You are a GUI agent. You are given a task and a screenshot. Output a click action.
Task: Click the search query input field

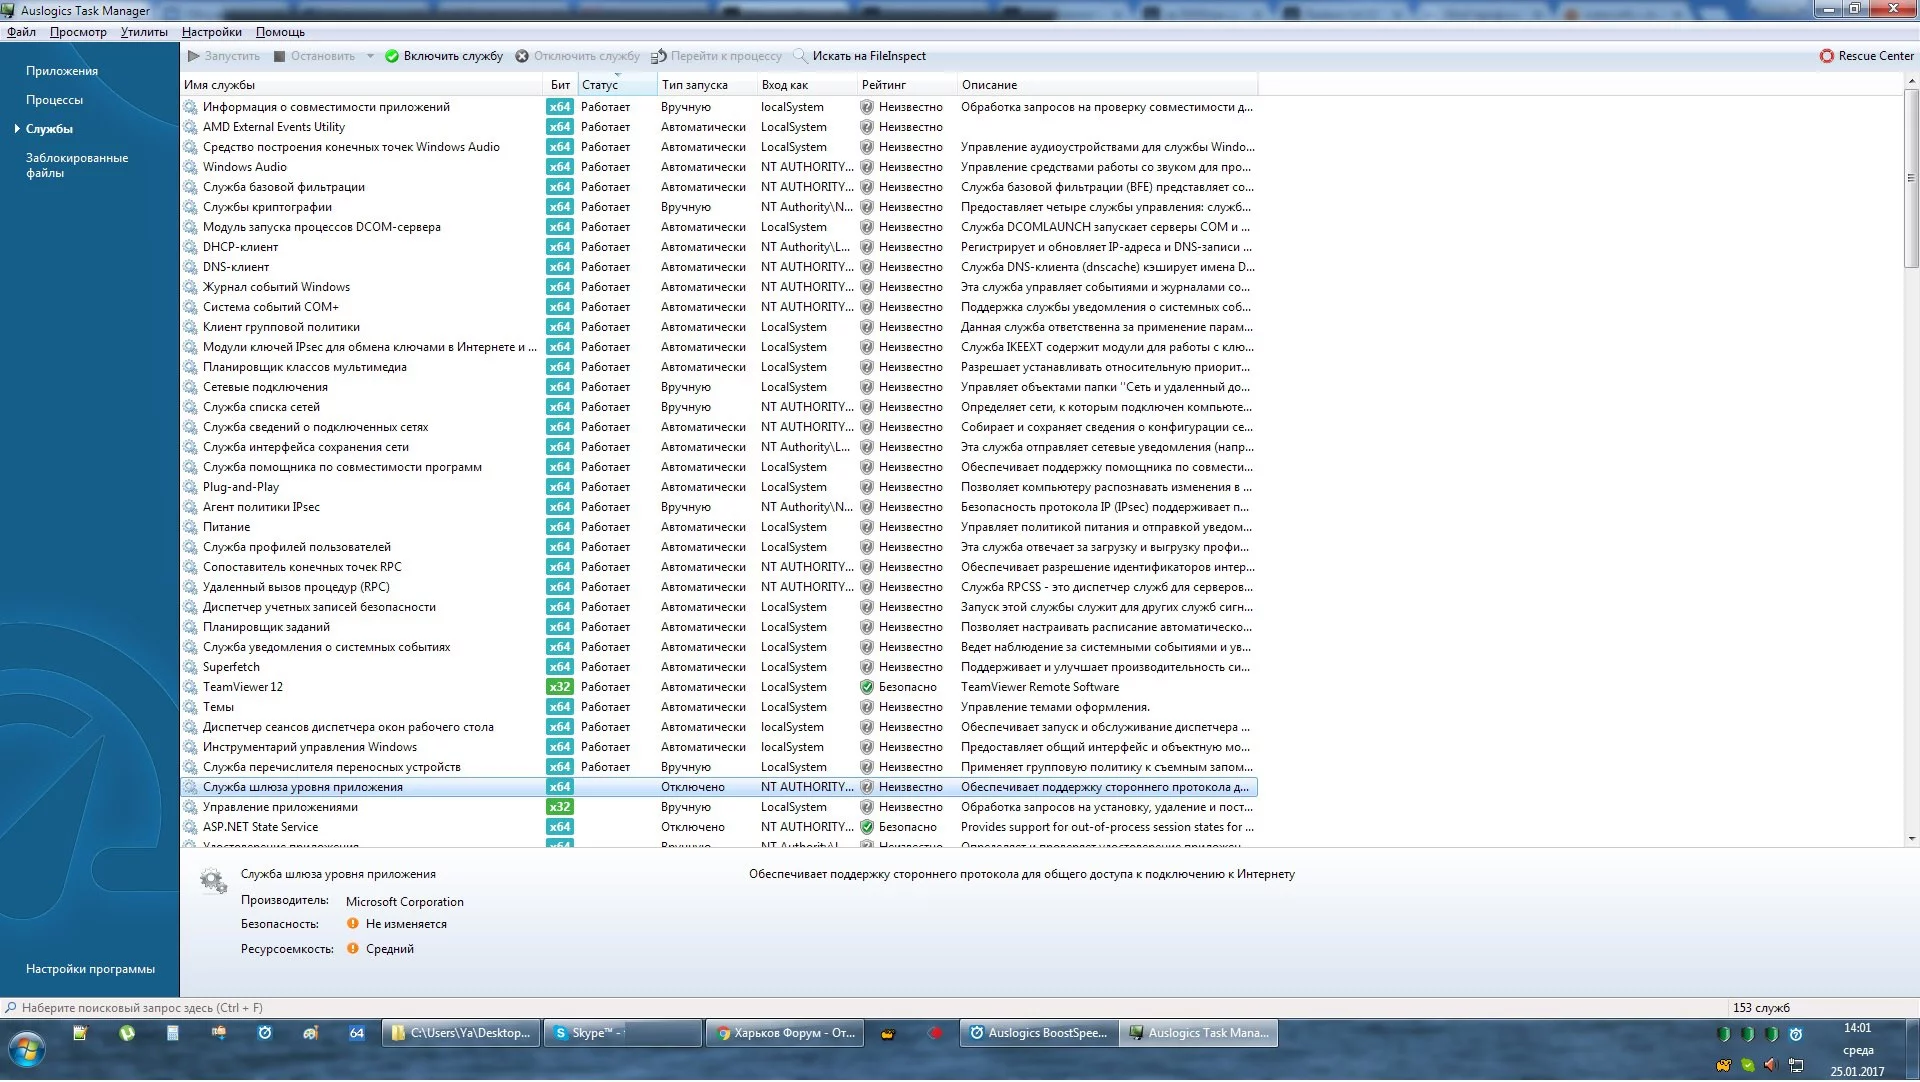400,1009
